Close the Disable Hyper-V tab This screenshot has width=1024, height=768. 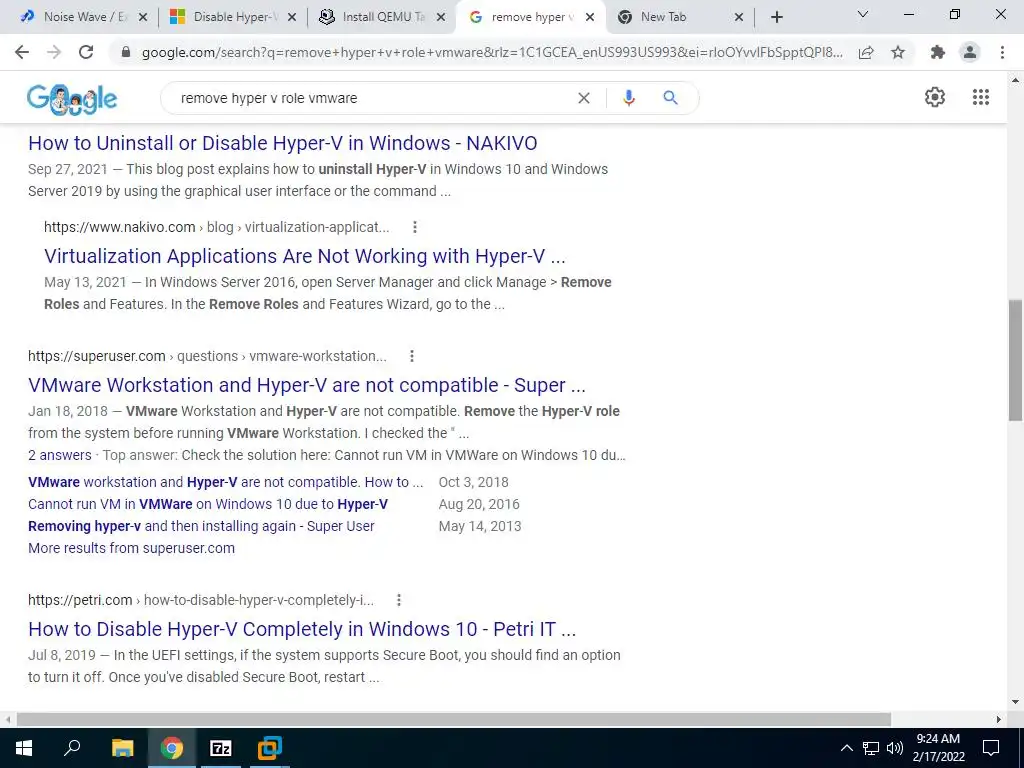(292, 18)
